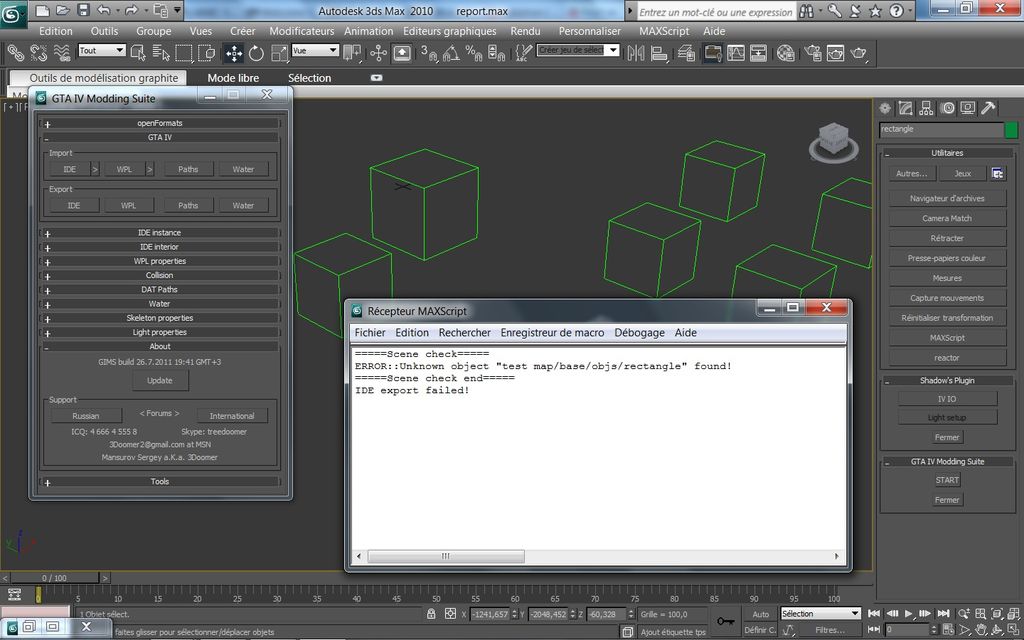Toggle Window/Crossing selection icon
Screen dimensions: 1024x640
tap(206, 53)
